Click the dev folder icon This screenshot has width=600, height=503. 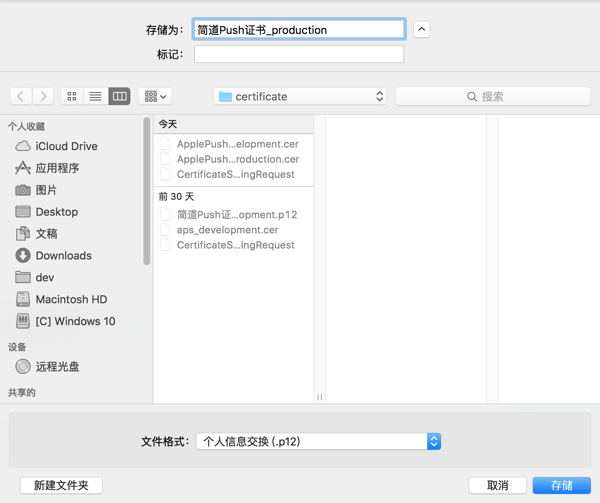pyautogui.click(x=23, y=277)
